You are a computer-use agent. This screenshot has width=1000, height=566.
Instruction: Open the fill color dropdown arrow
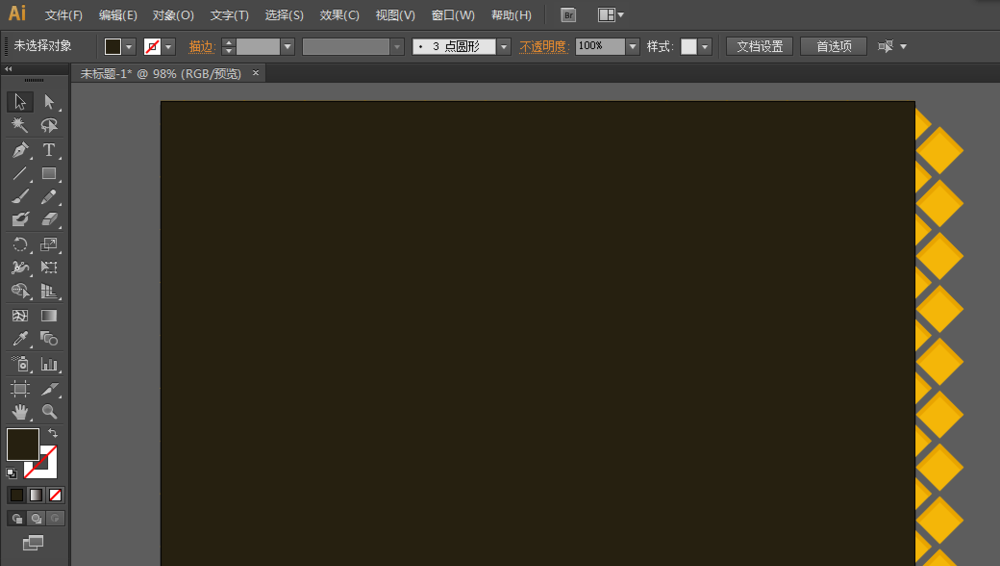(129, 47)
